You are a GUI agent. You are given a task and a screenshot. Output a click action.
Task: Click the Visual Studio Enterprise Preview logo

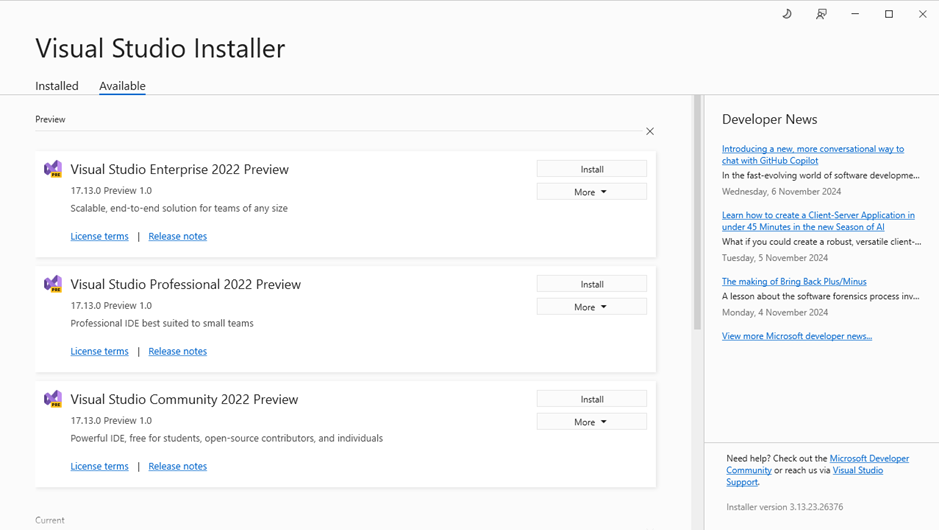53,169
